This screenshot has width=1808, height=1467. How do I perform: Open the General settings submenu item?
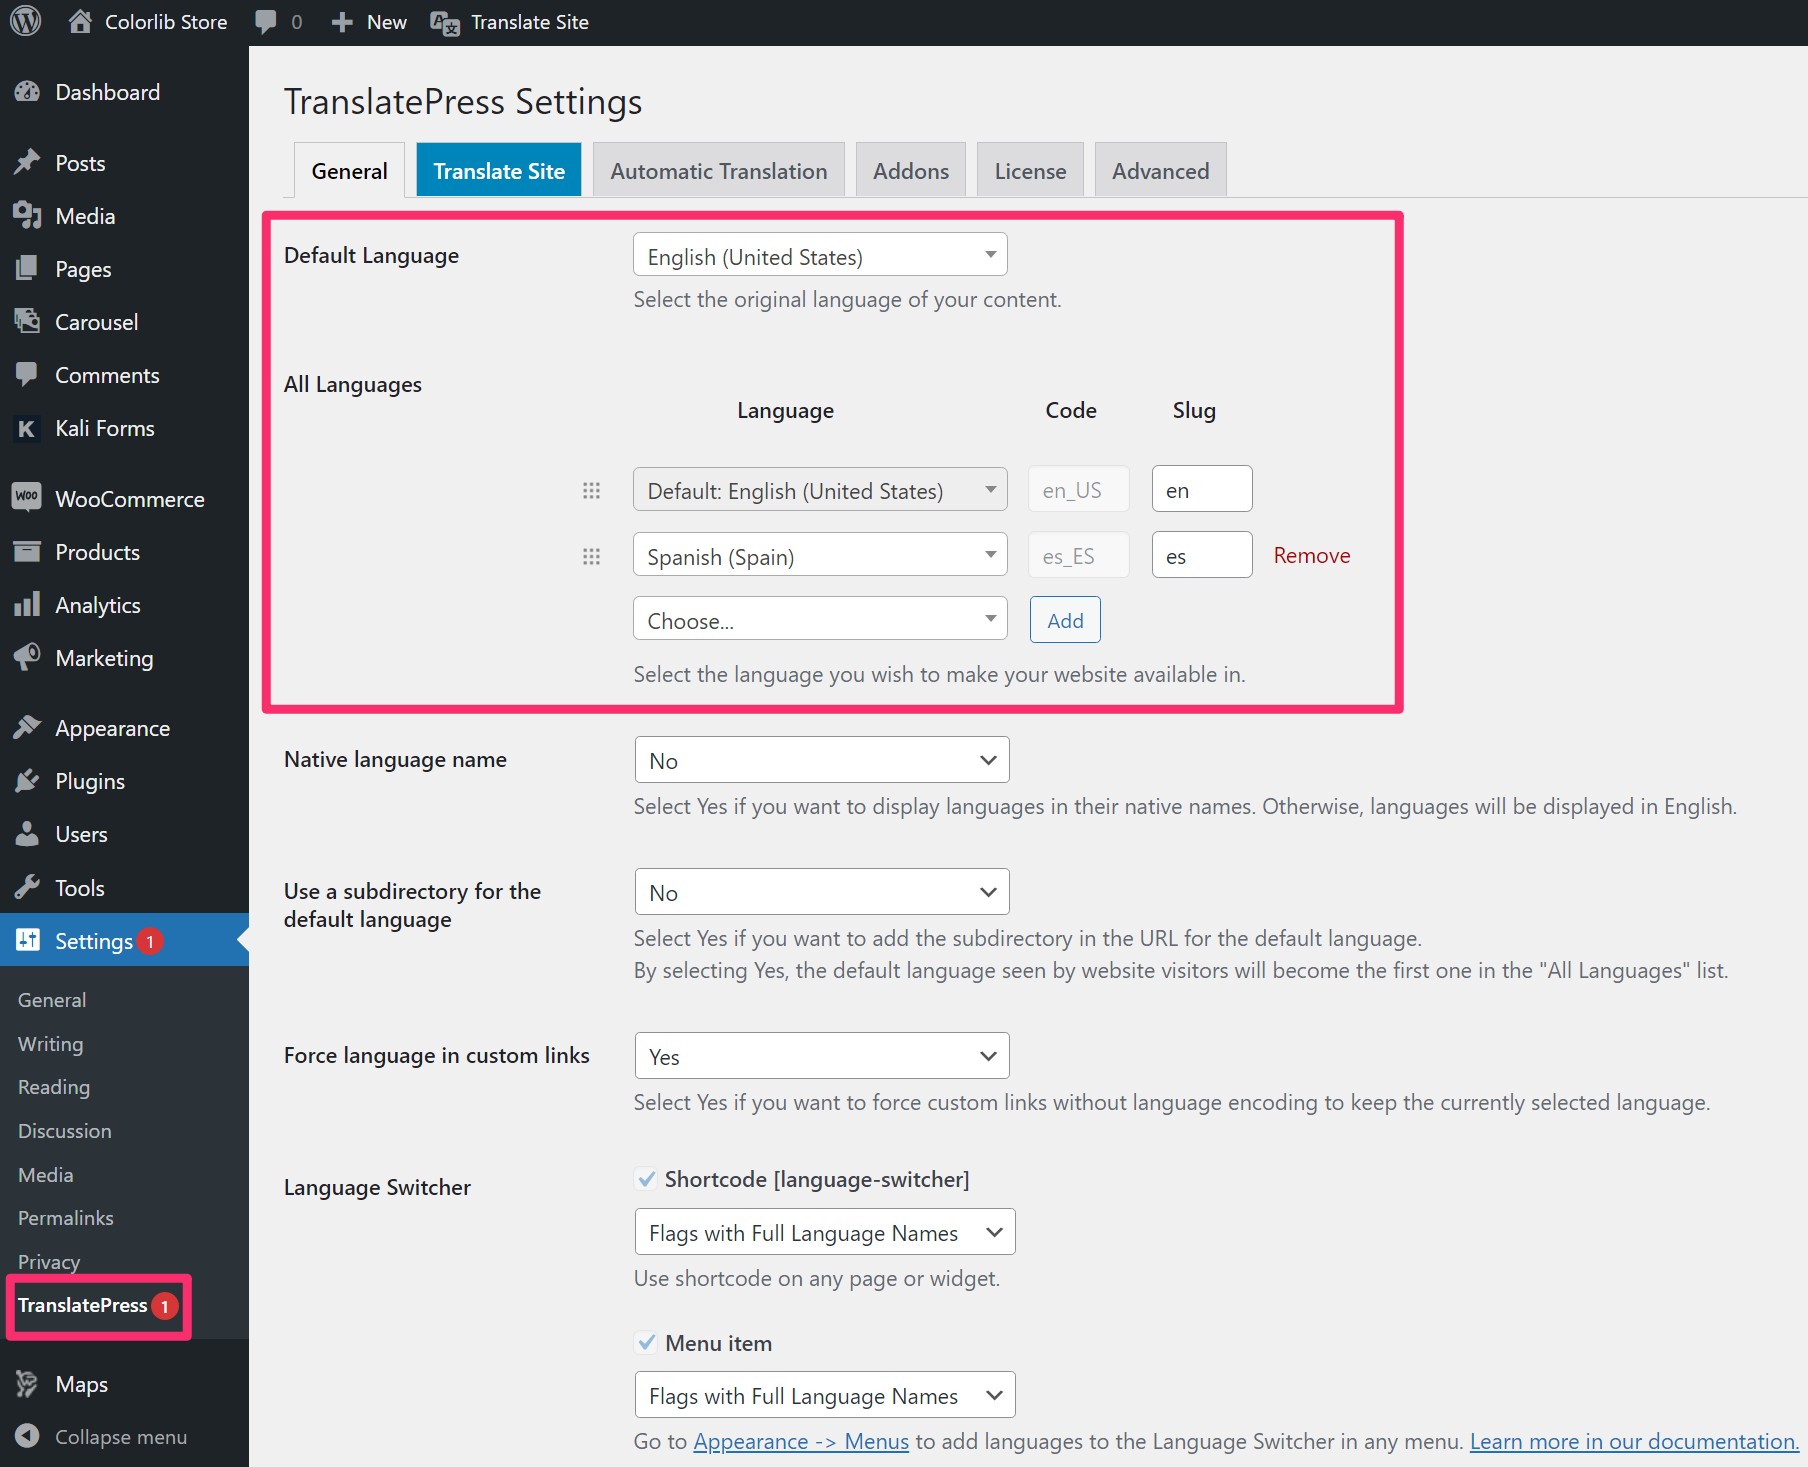[x=52, y=1000]
